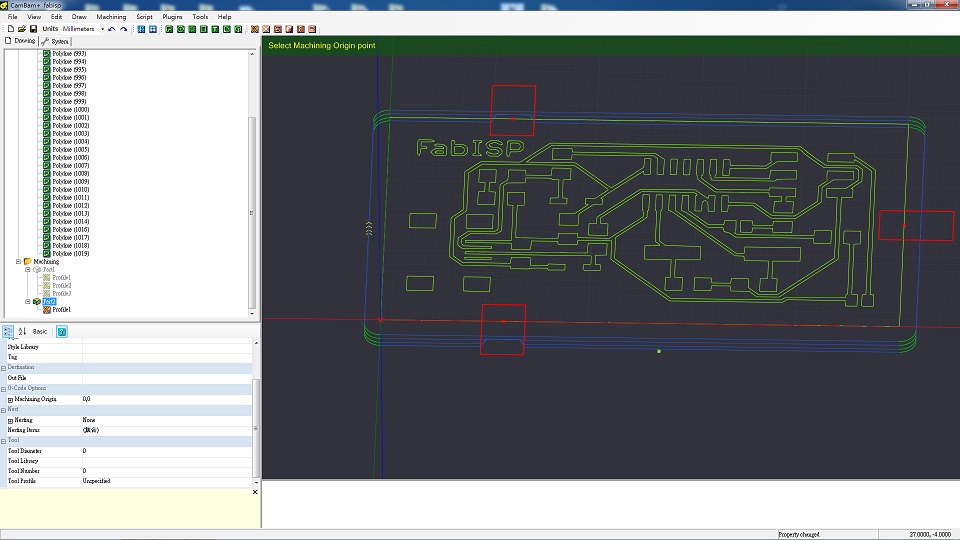Click the blue Undo arrow
This screenshot has width=960, height=540.
tap(111, 29)
